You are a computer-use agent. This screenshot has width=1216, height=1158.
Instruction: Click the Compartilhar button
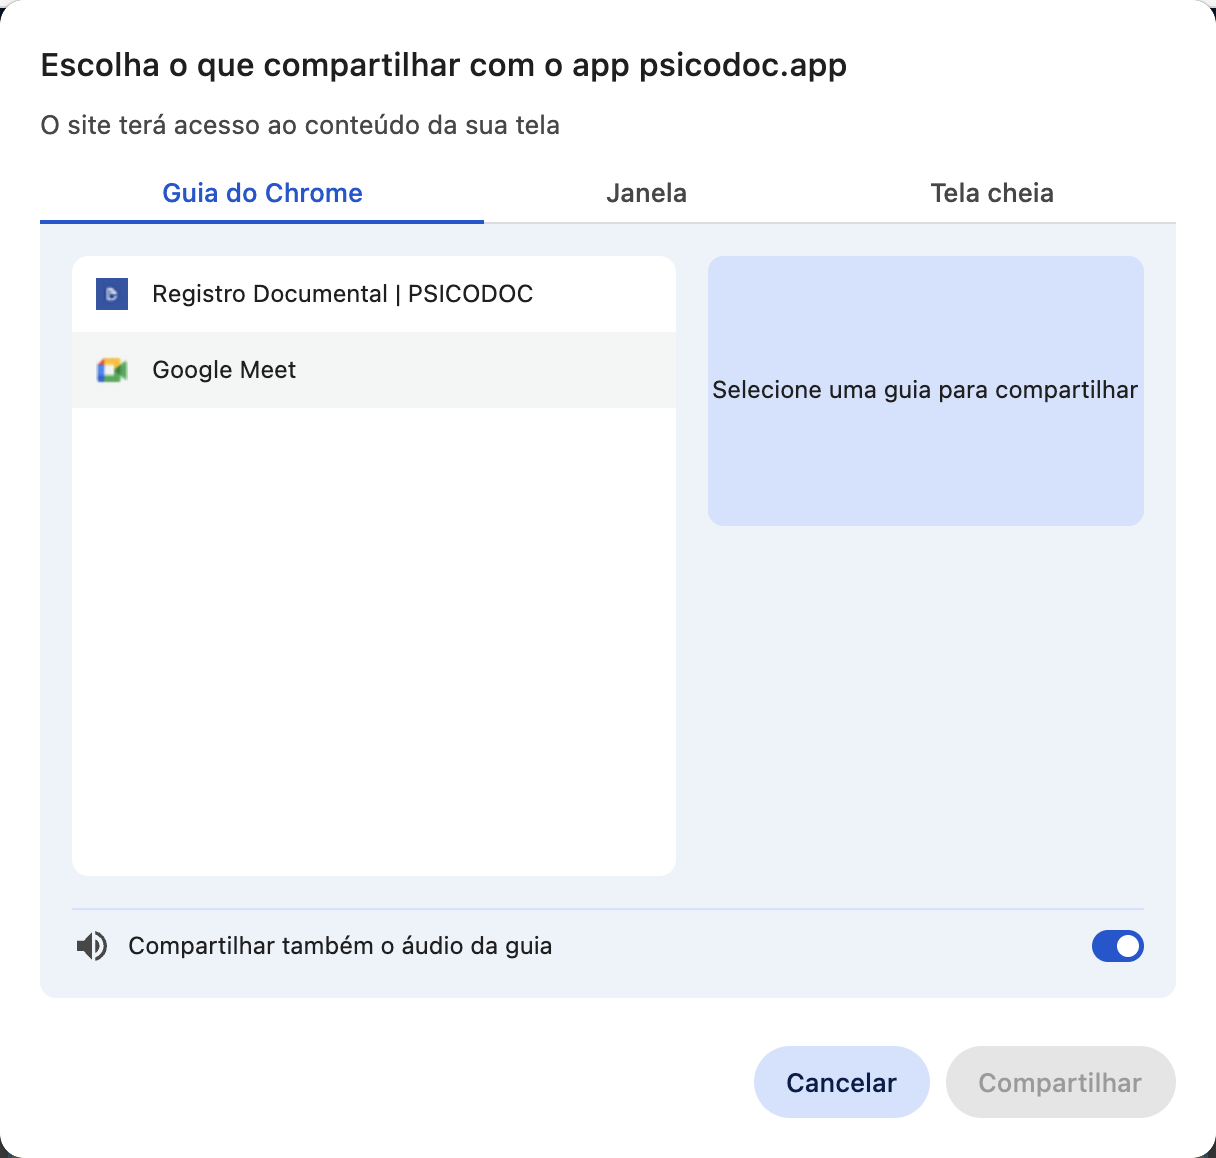(x=1059, y=1083)
